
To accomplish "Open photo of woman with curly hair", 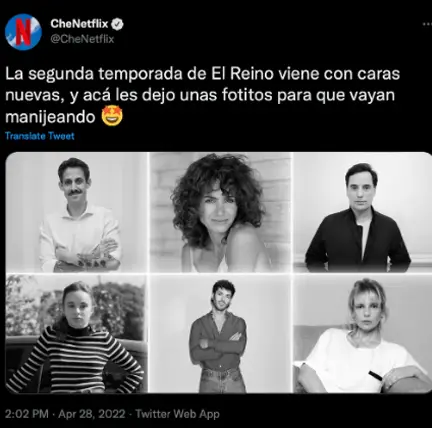I will point(221,212).
